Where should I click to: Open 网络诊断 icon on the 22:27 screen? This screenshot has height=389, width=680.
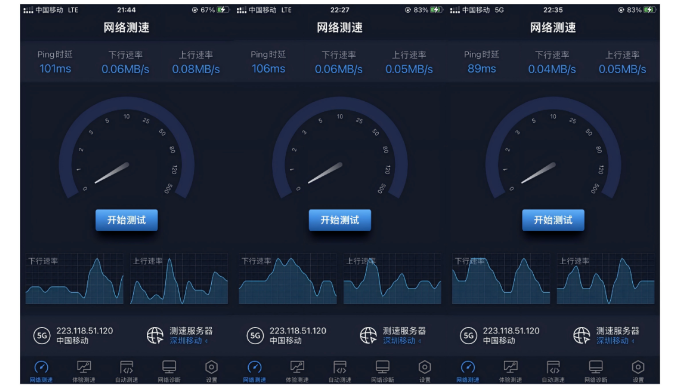point(382,367)
